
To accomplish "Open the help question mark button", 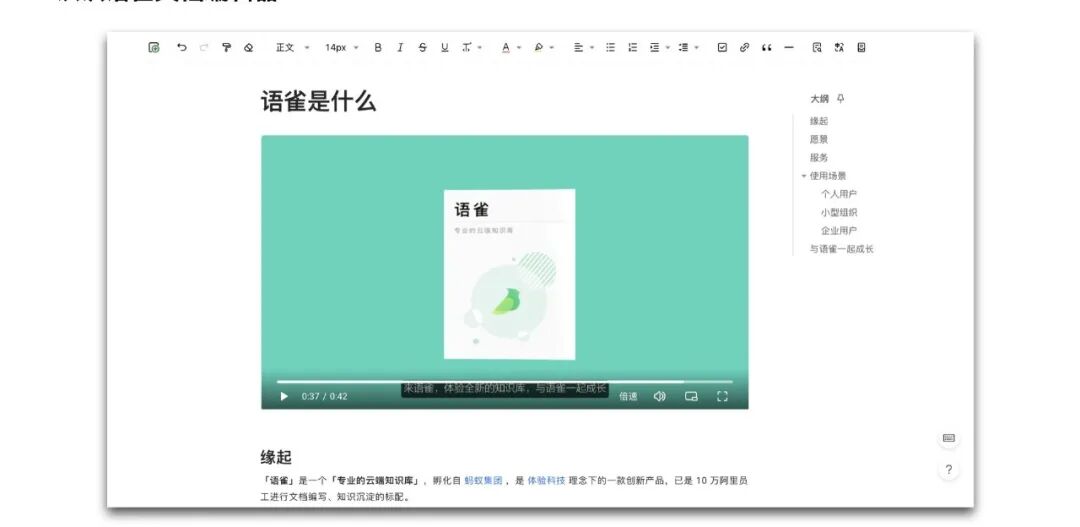I will click(x=948, y=470).
